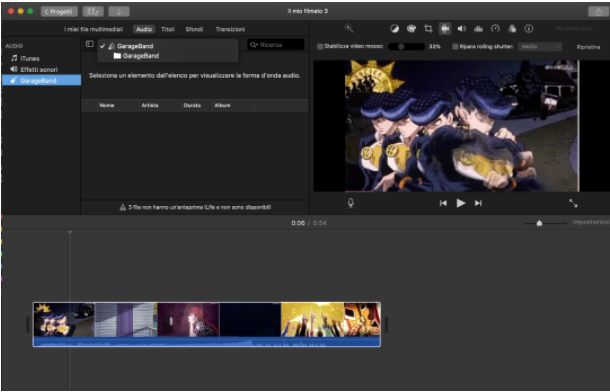Click the magic wand auto-enhance icon
The height and width of the screenshot is (392, 610).
coord(349,28)
